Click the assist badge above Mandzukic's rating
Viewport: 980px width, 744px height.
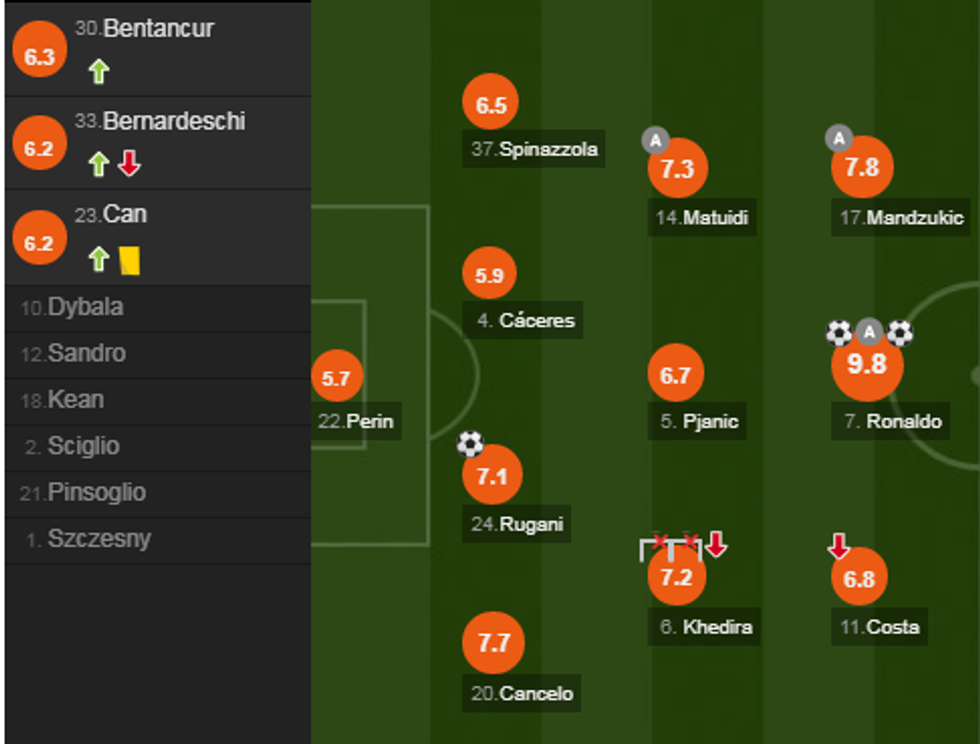pyautogui.click(x=838, y=138)
